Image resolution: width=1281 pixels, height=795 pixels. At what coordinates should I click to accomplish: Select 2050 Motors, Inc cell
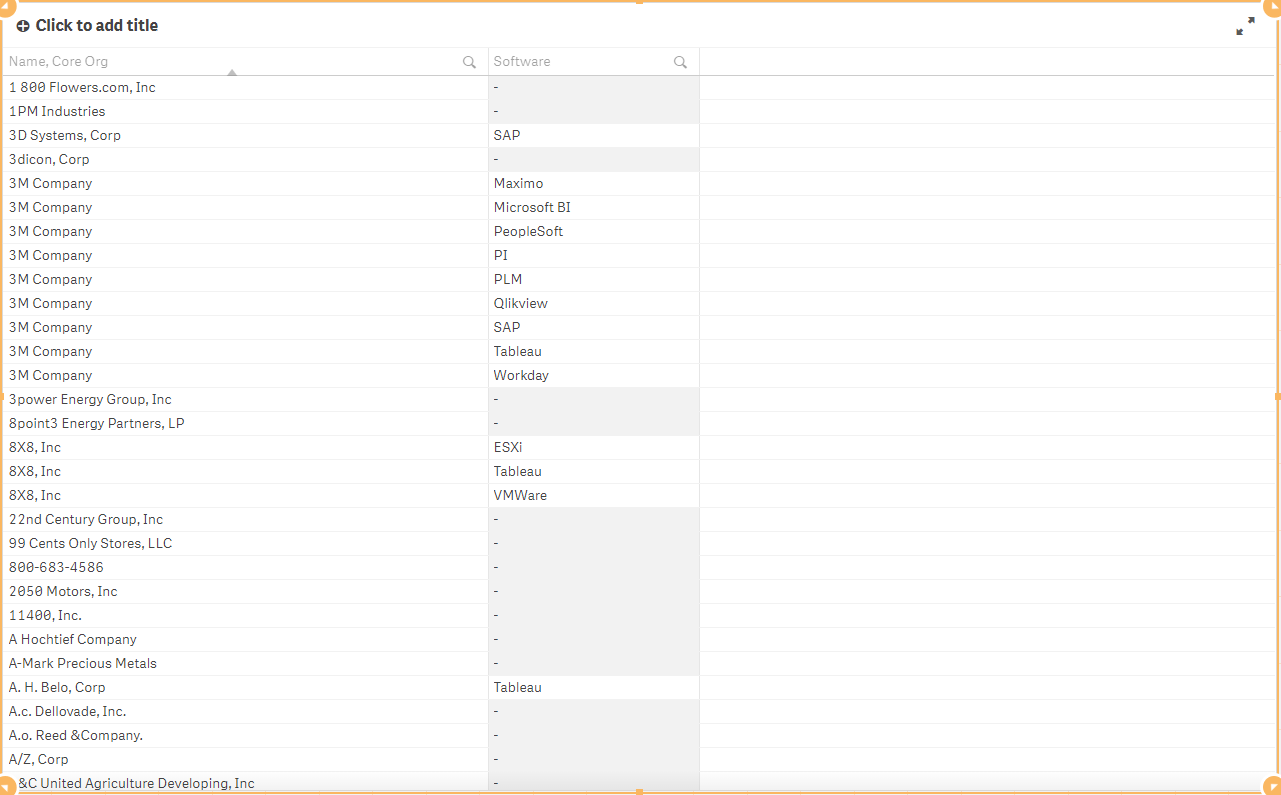pyautogui.click(x=245, y=591)
